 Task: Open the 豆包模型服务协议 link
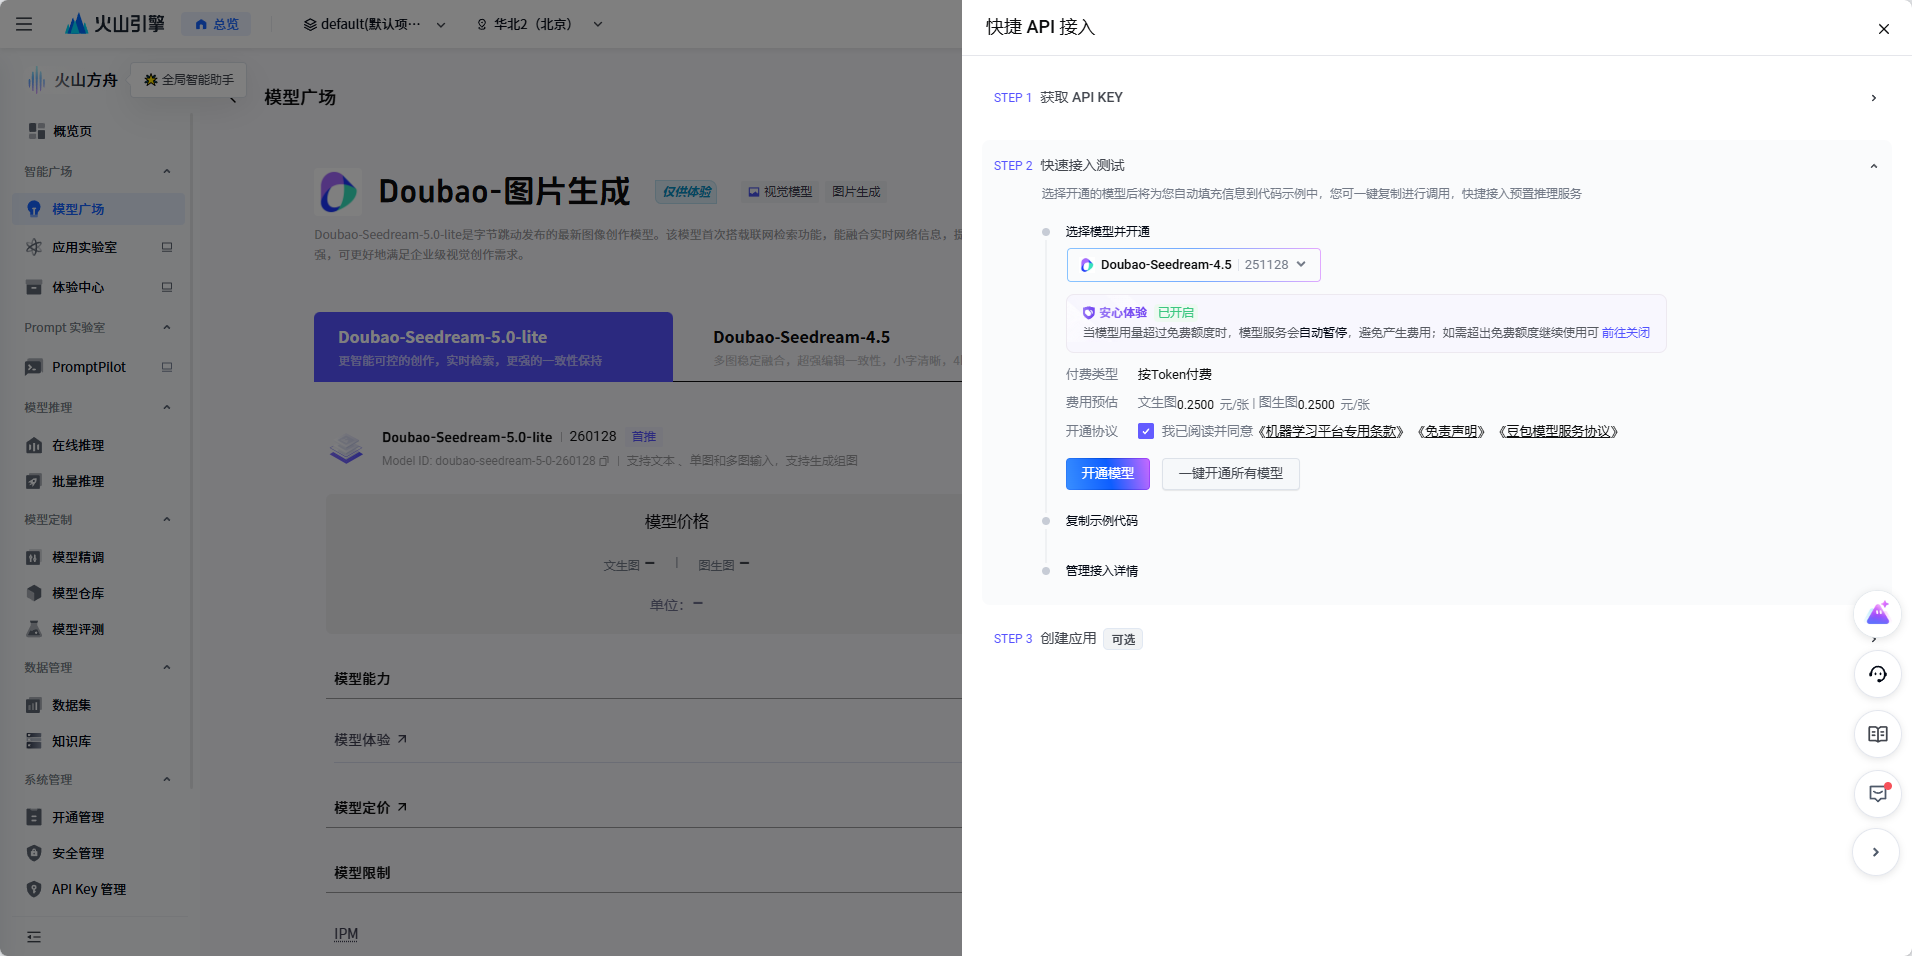(x=1558, y=431)
